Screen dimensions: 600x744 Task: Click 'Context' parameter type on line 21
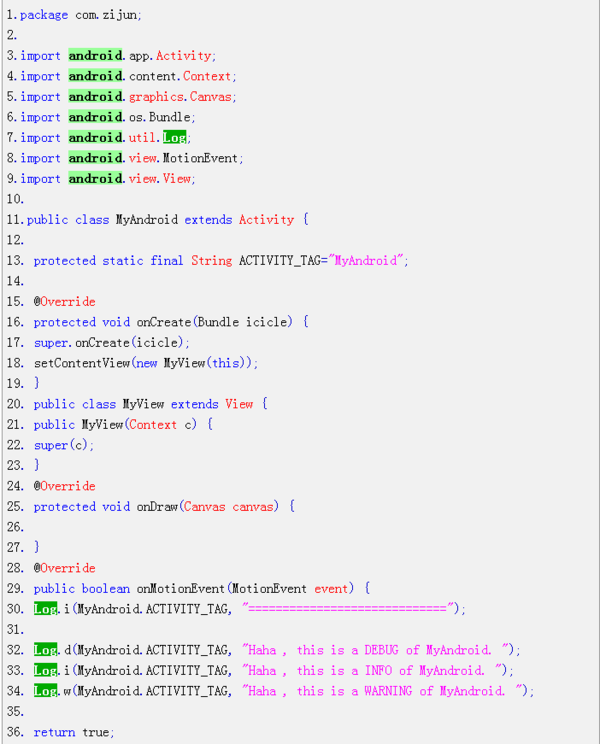coord(153,425)
